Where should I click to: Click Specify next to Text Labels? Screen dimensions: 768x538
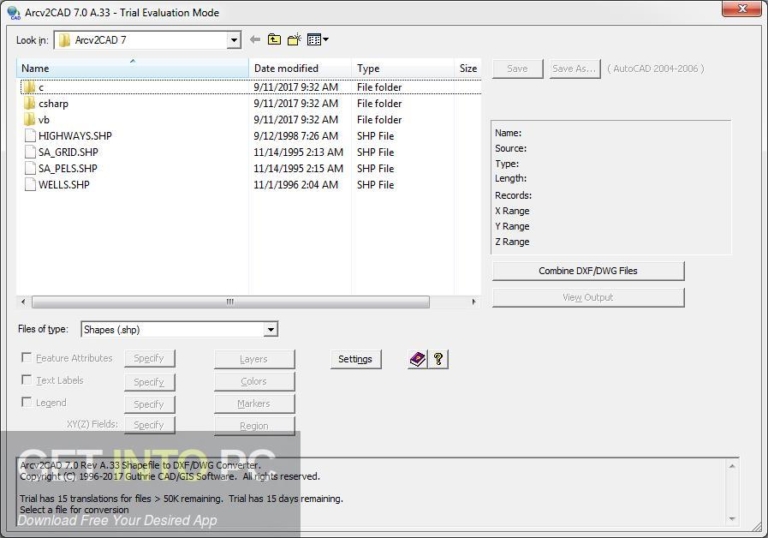149,382
